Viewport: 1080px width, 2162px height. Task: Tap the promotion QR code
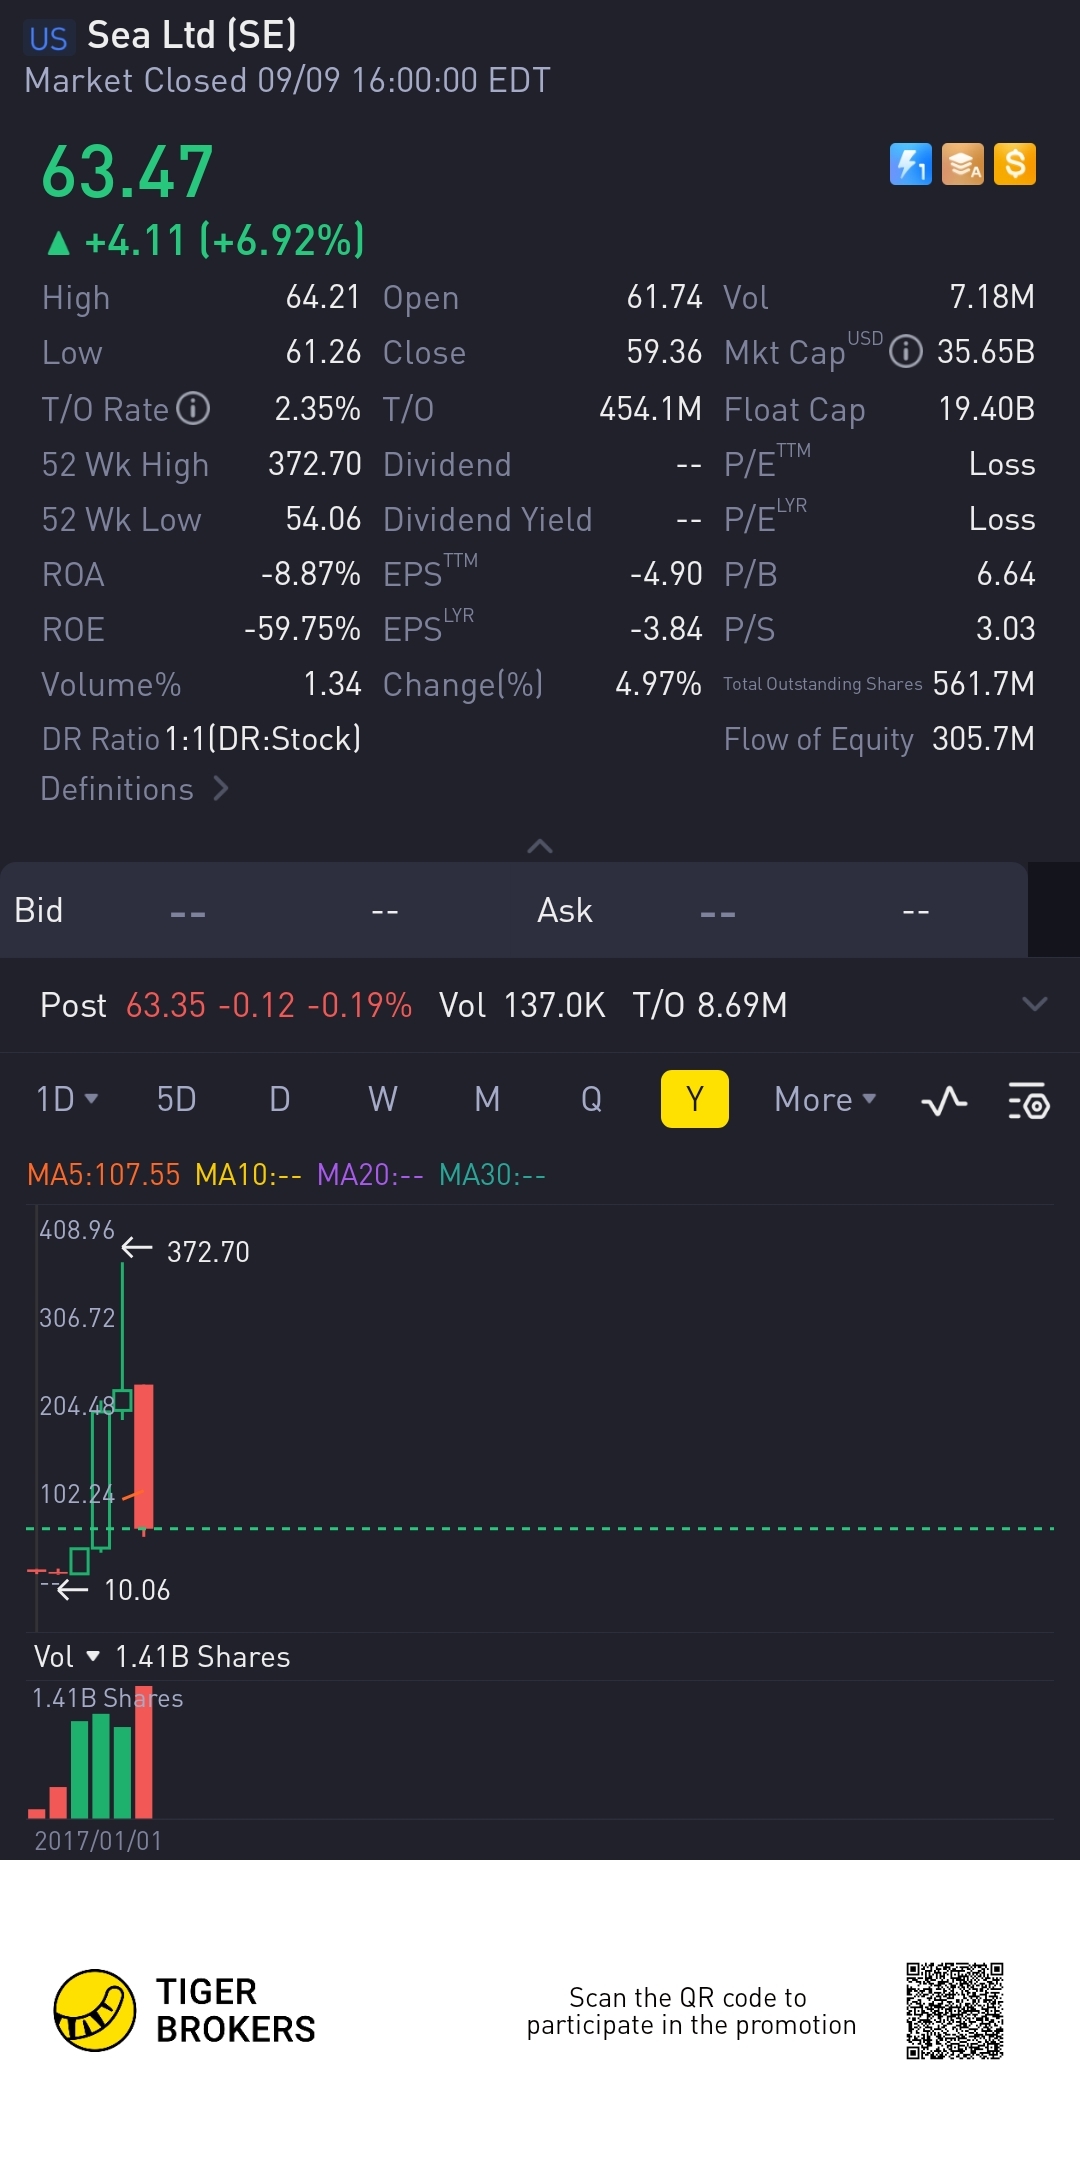tap(954, 2010)
